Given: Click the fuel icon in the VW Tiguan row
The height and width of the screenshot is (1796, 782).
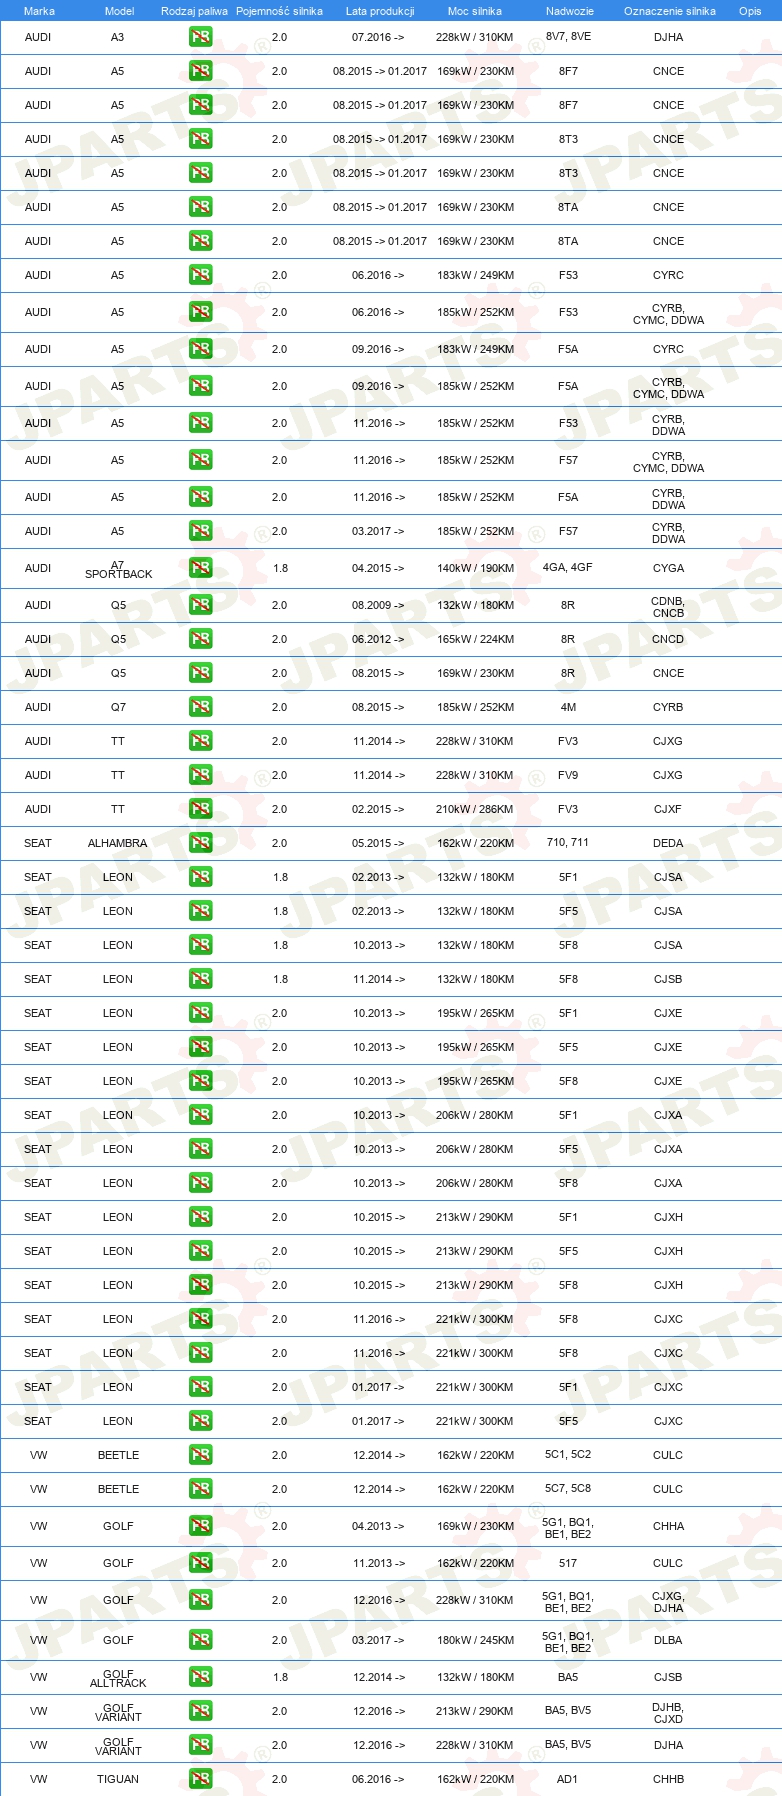Looking at the screenshot, I should click(x=200, y=1779).
